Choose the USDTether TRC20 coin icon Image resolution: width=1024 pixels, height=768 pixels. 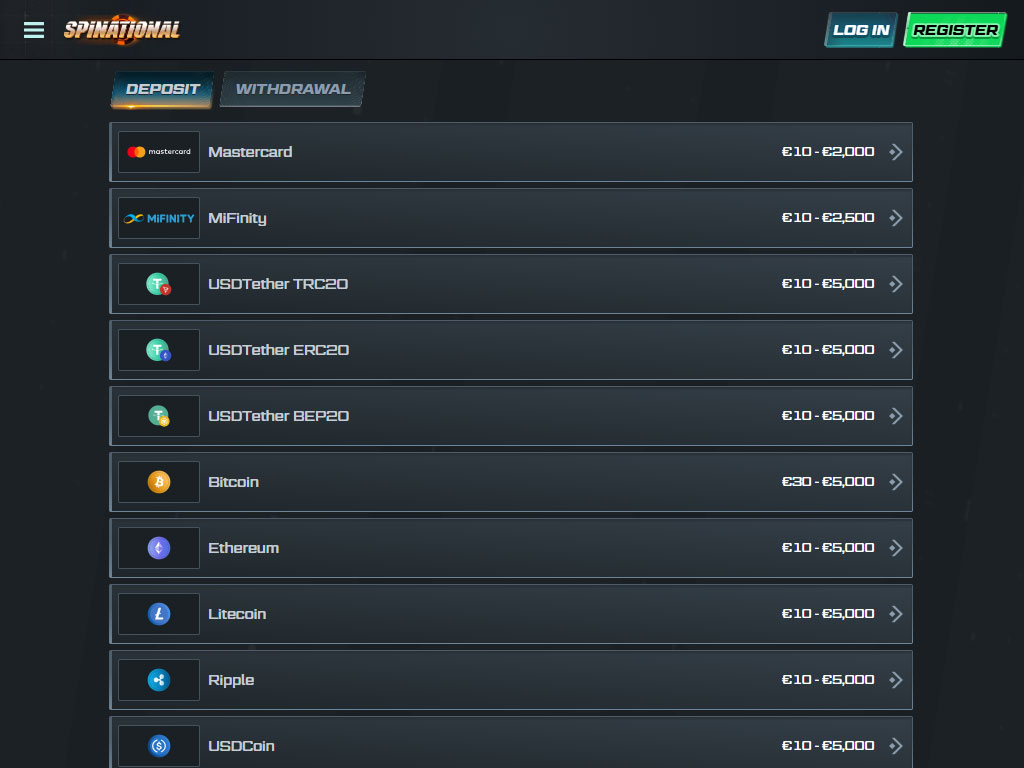[x=159, y=284]
